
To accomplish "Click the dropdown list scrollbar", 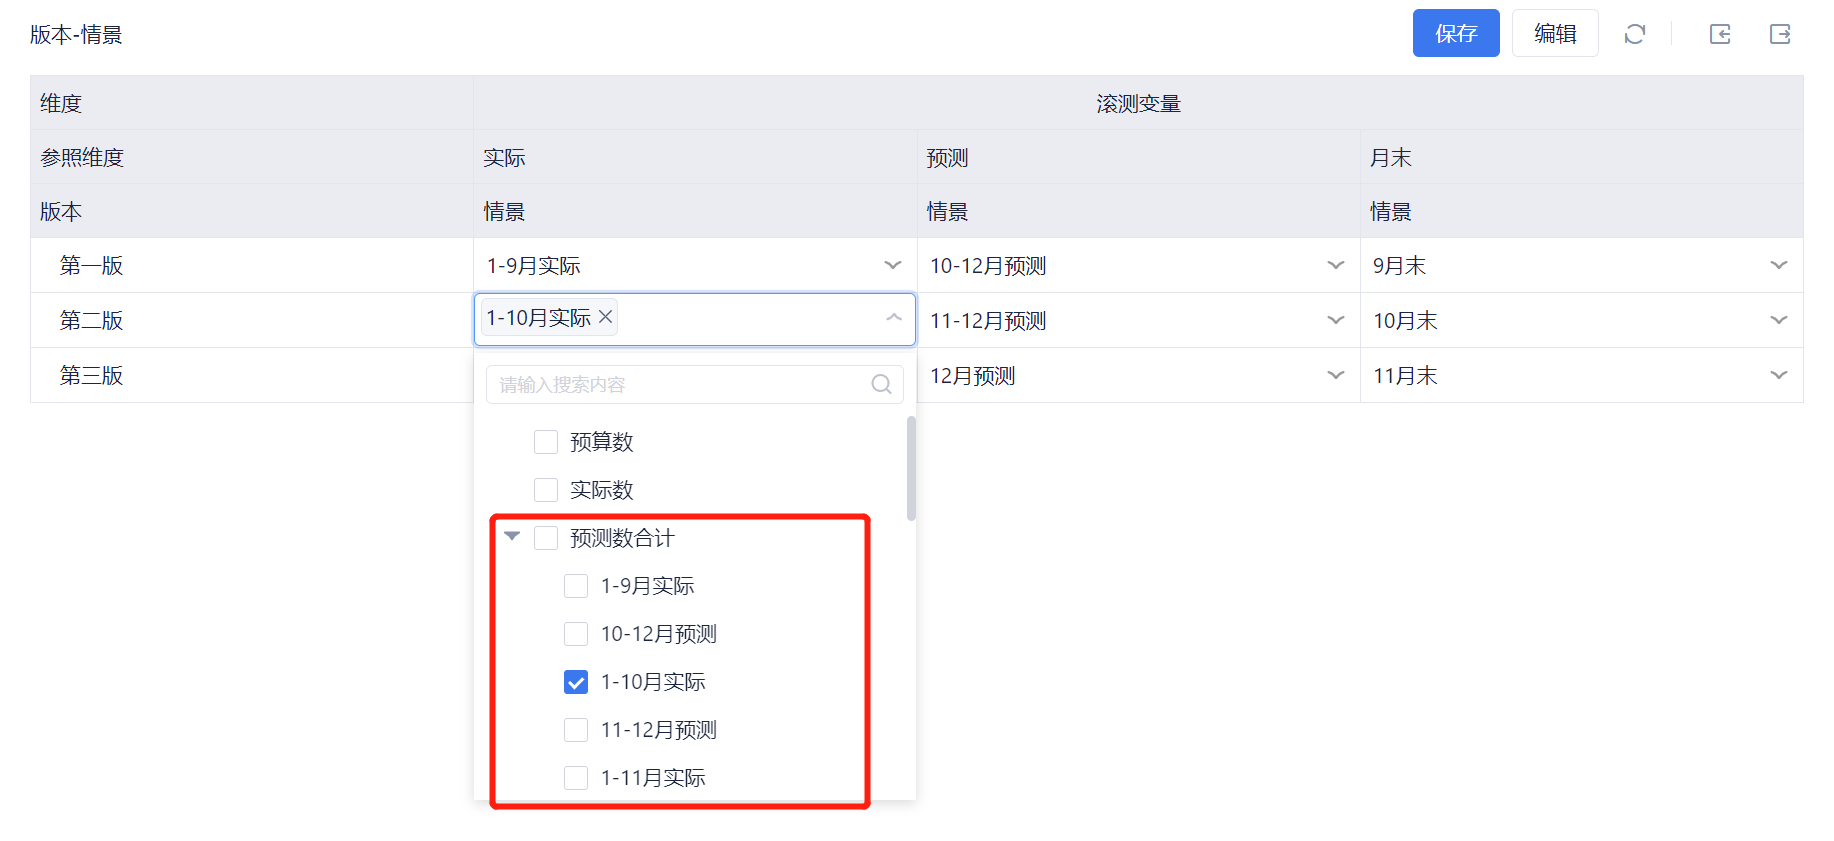I will click(x=911, y=468).
